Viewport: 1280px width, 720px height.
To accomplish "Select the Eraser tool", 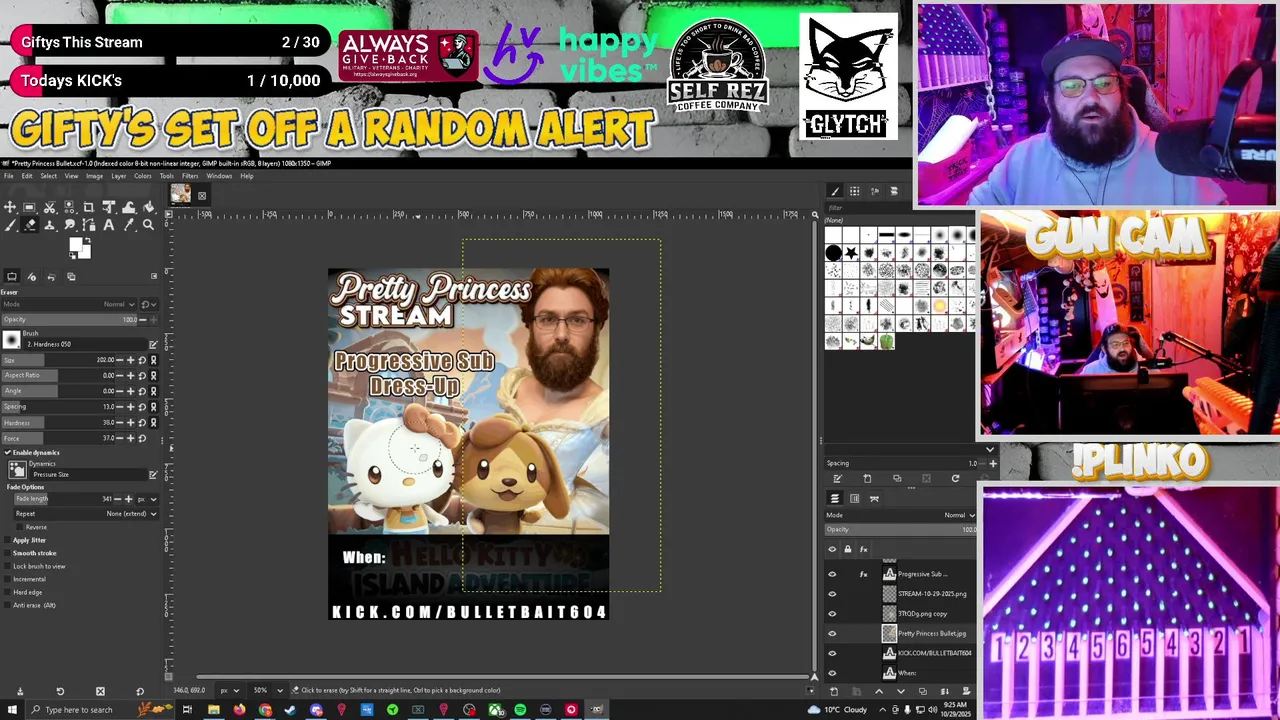I will point(29,225).
